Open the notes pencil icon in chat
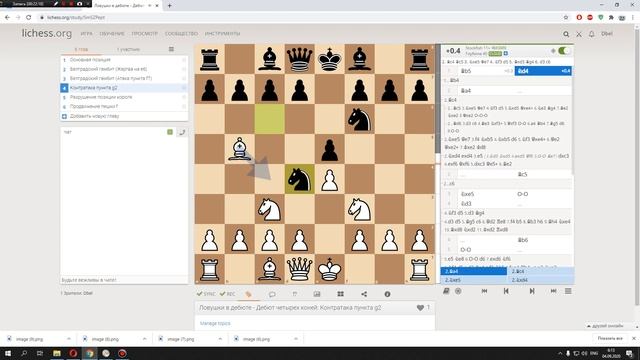Image resolution: width=640 pixels, height=360 pixels. coord(182,132)
